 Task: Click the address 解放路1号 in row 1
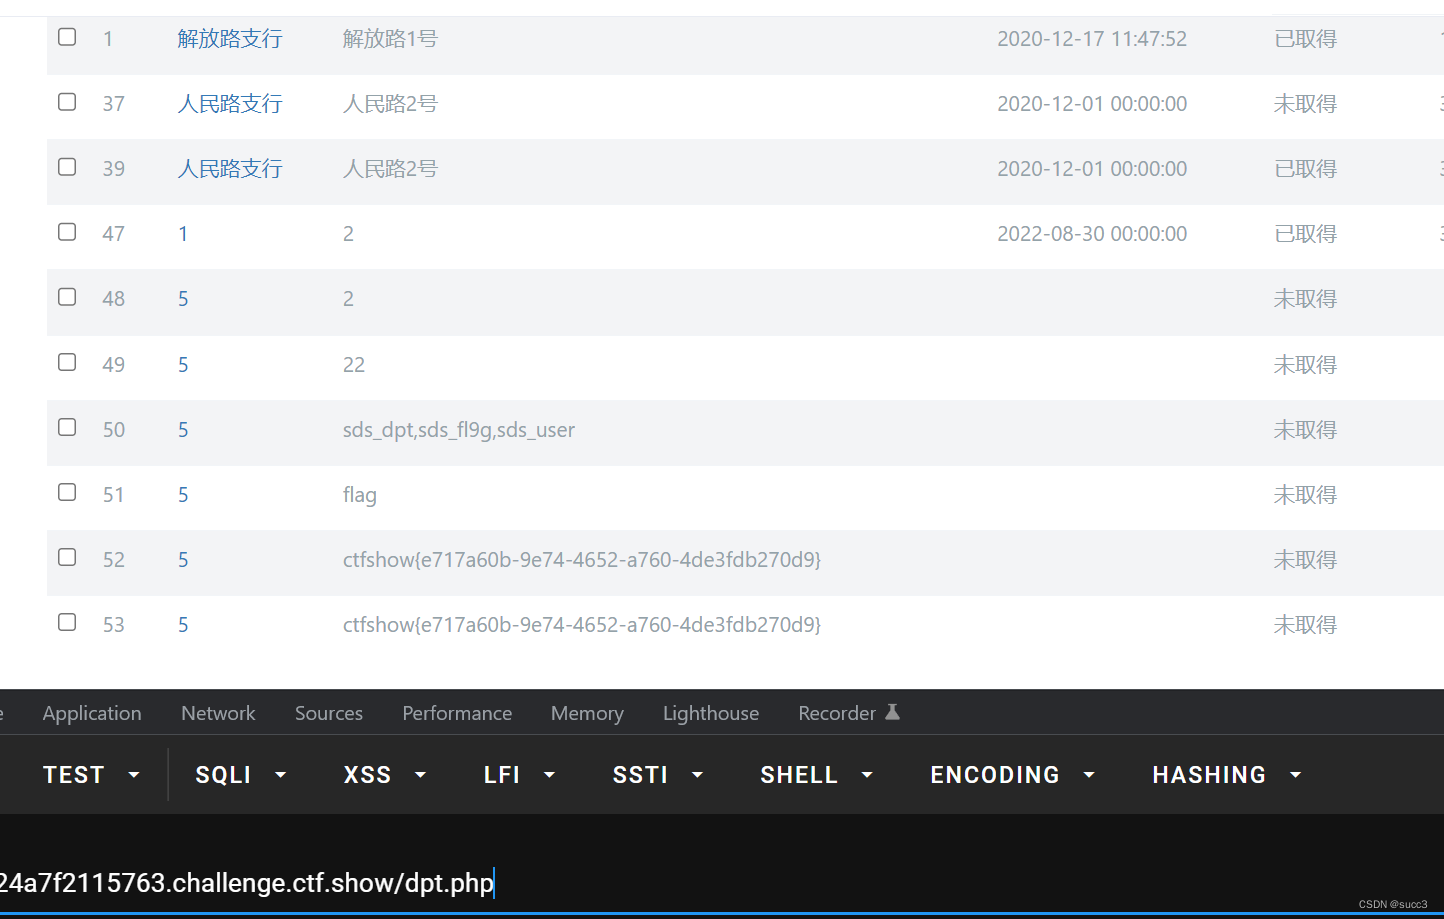pos(390,39)
